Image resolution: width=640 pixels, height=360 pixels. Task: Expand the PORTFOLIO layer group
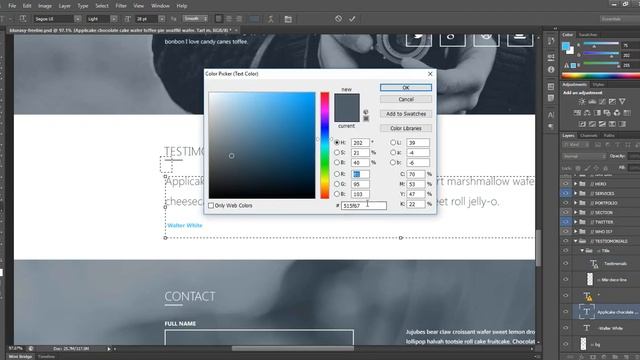click(x=576, y=203)
